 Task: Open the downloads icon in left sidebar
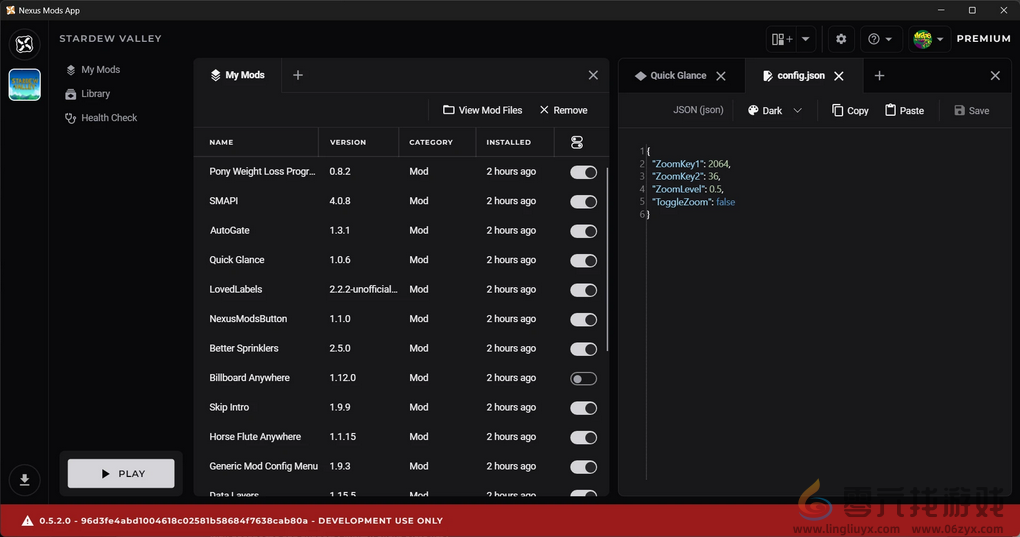click(x=25, y=480)
